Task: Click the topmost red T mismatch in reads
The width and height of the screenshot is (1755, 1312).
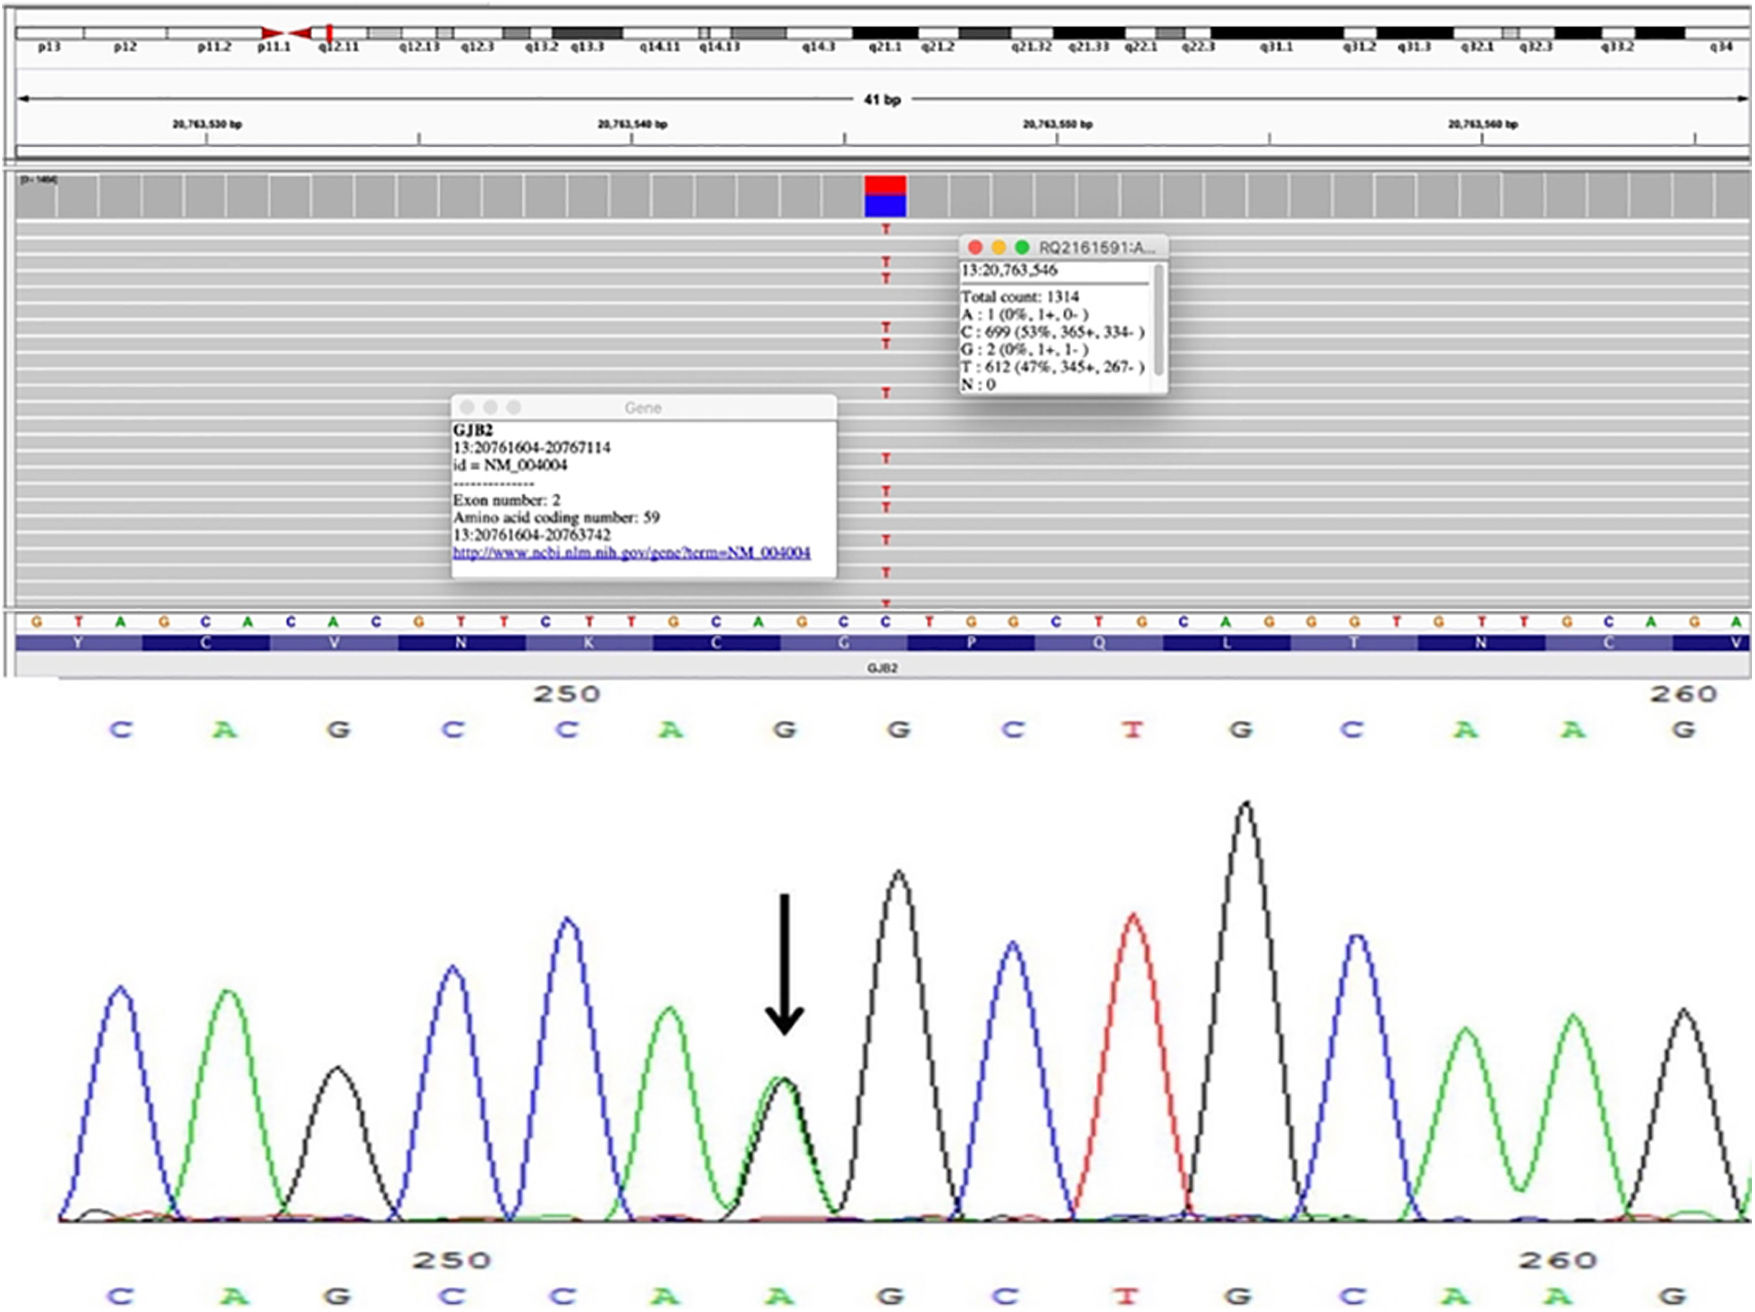Action: 885,230
